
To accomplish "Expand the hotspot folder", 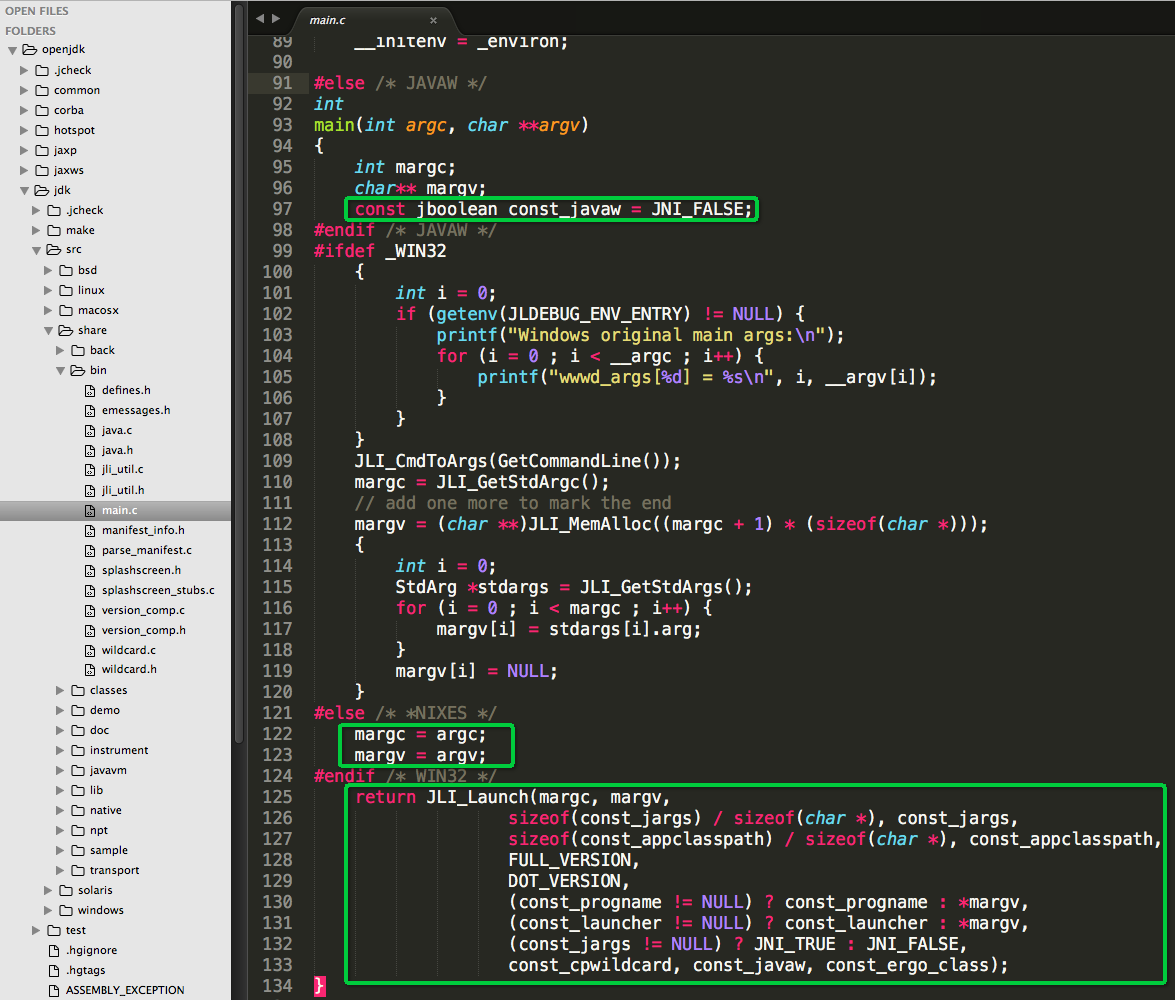I will 24,130.
